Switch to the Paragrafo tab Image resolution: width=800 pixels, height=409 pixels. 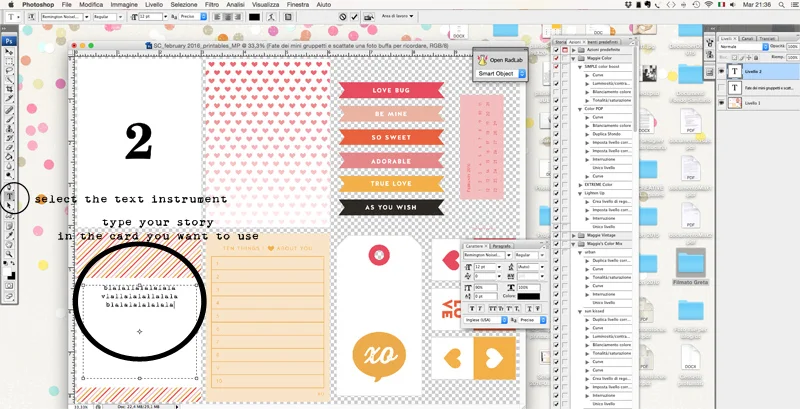pos(502,246)
